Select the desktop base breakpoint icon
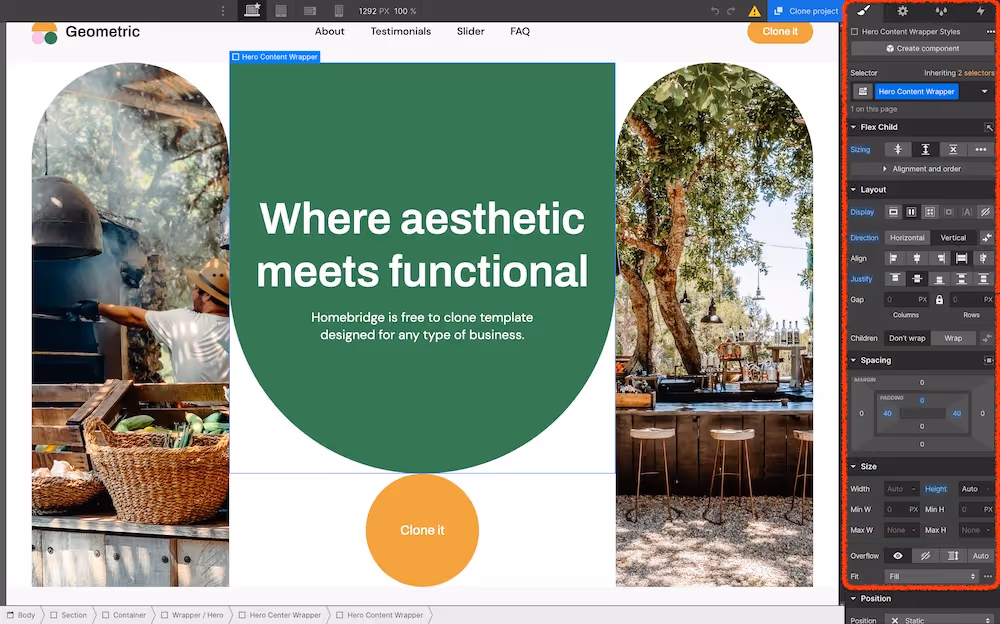This screenshot has height=624, width=1000. click(253, 11)
